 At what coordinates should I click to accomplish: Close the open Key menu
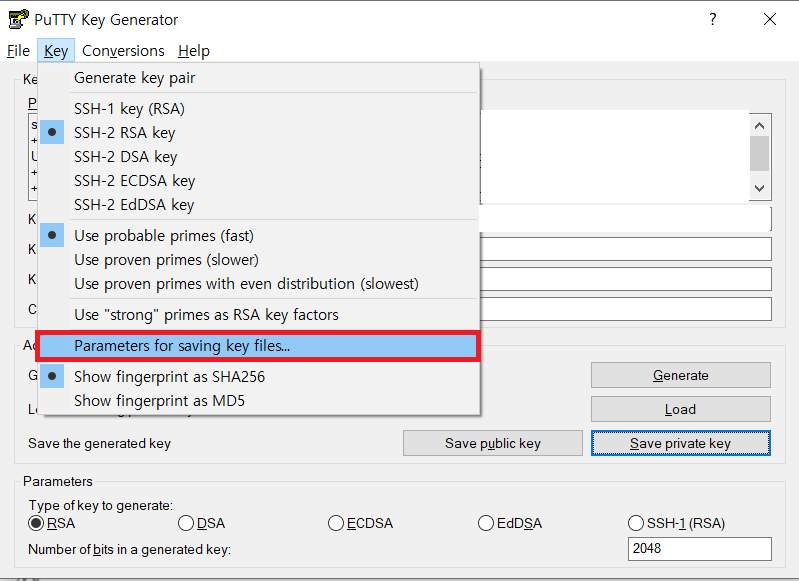pos(56,50)
